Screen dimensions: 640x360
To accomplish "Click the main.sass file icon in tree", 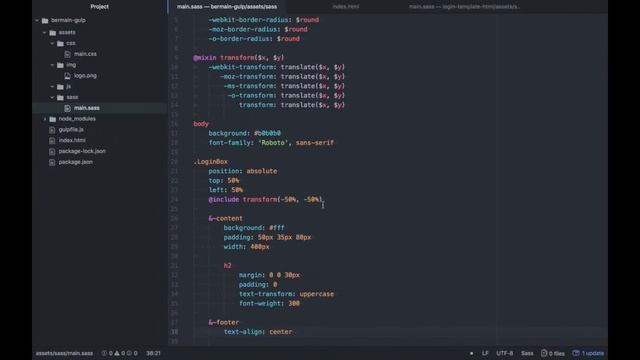I will 68,108.
